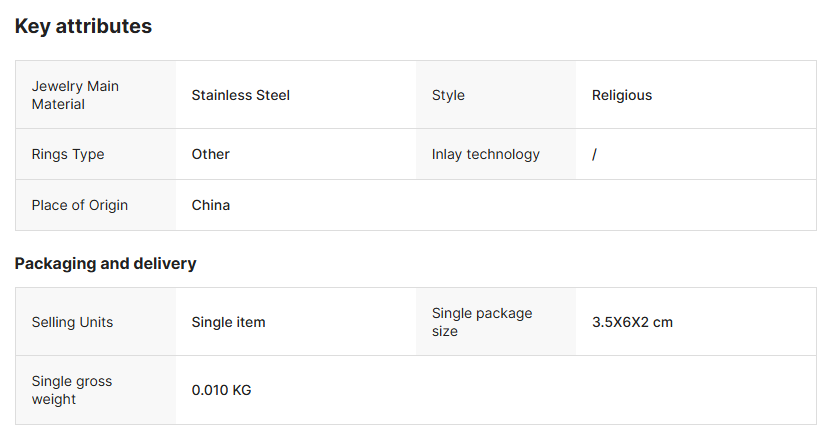Select the Selling Units label
Screen dimensions: 819x432
click(x=72, y=322)
